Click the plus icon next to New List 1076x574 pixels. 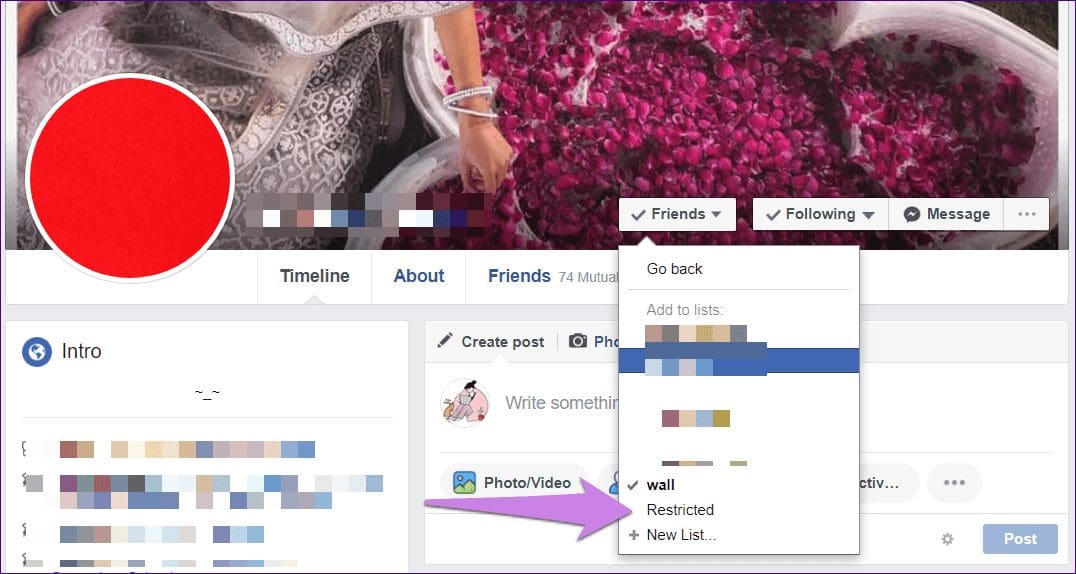tap(633, 535)
